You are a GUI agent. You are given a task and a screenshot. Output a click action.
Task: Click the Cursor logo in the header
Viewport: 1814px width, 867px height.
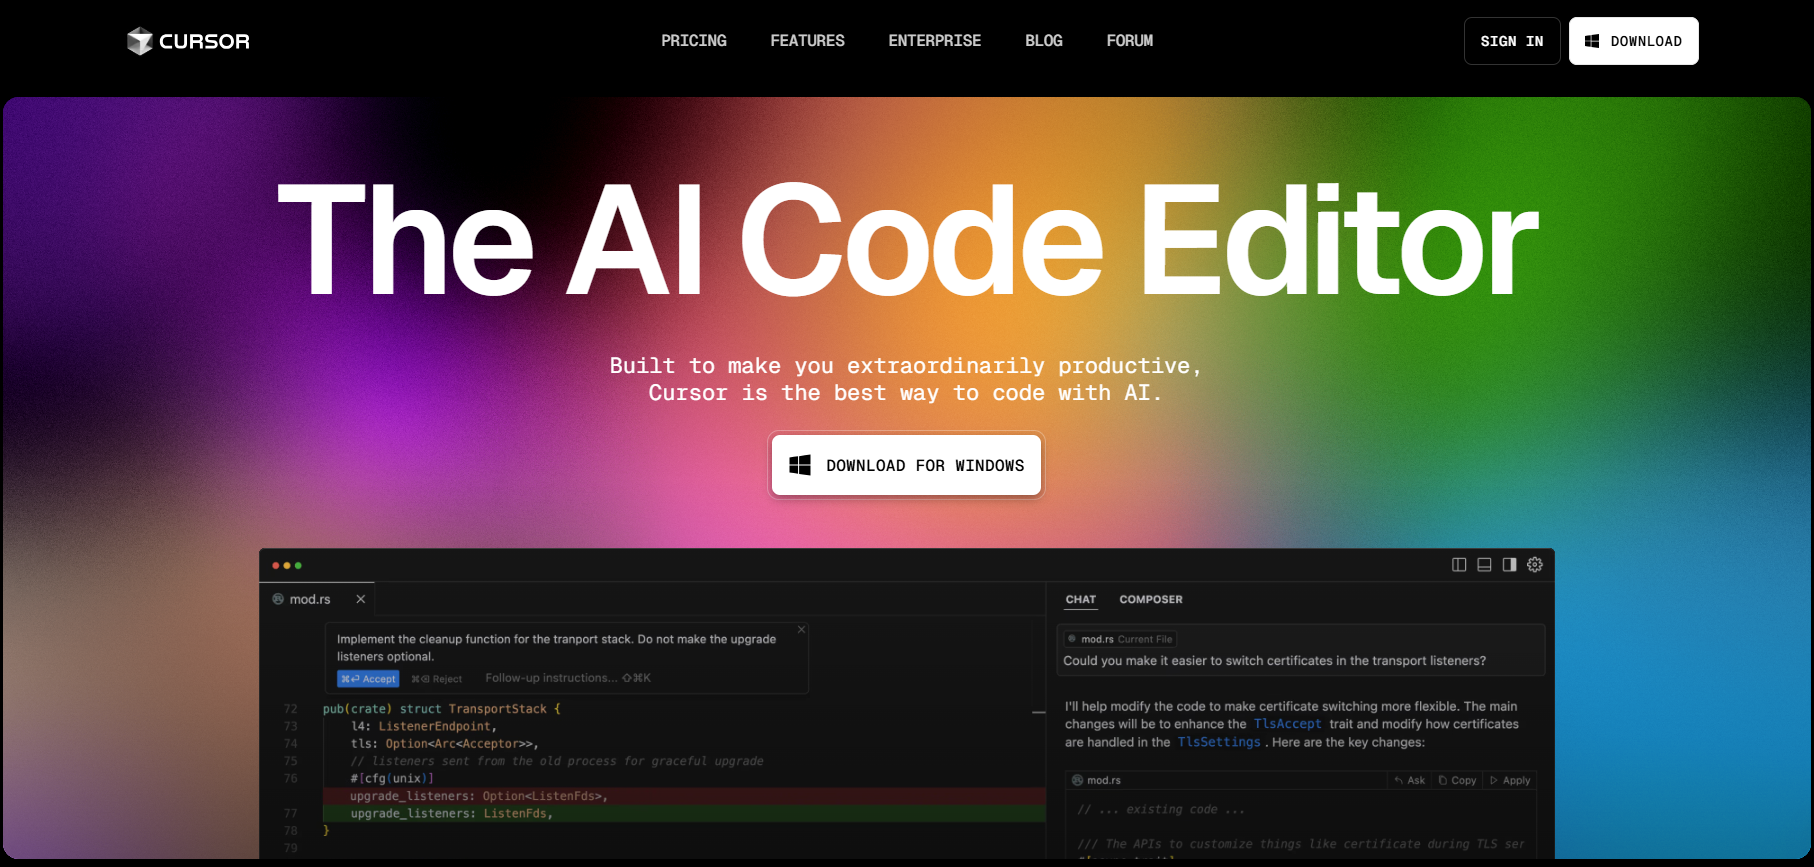(188, 41)
